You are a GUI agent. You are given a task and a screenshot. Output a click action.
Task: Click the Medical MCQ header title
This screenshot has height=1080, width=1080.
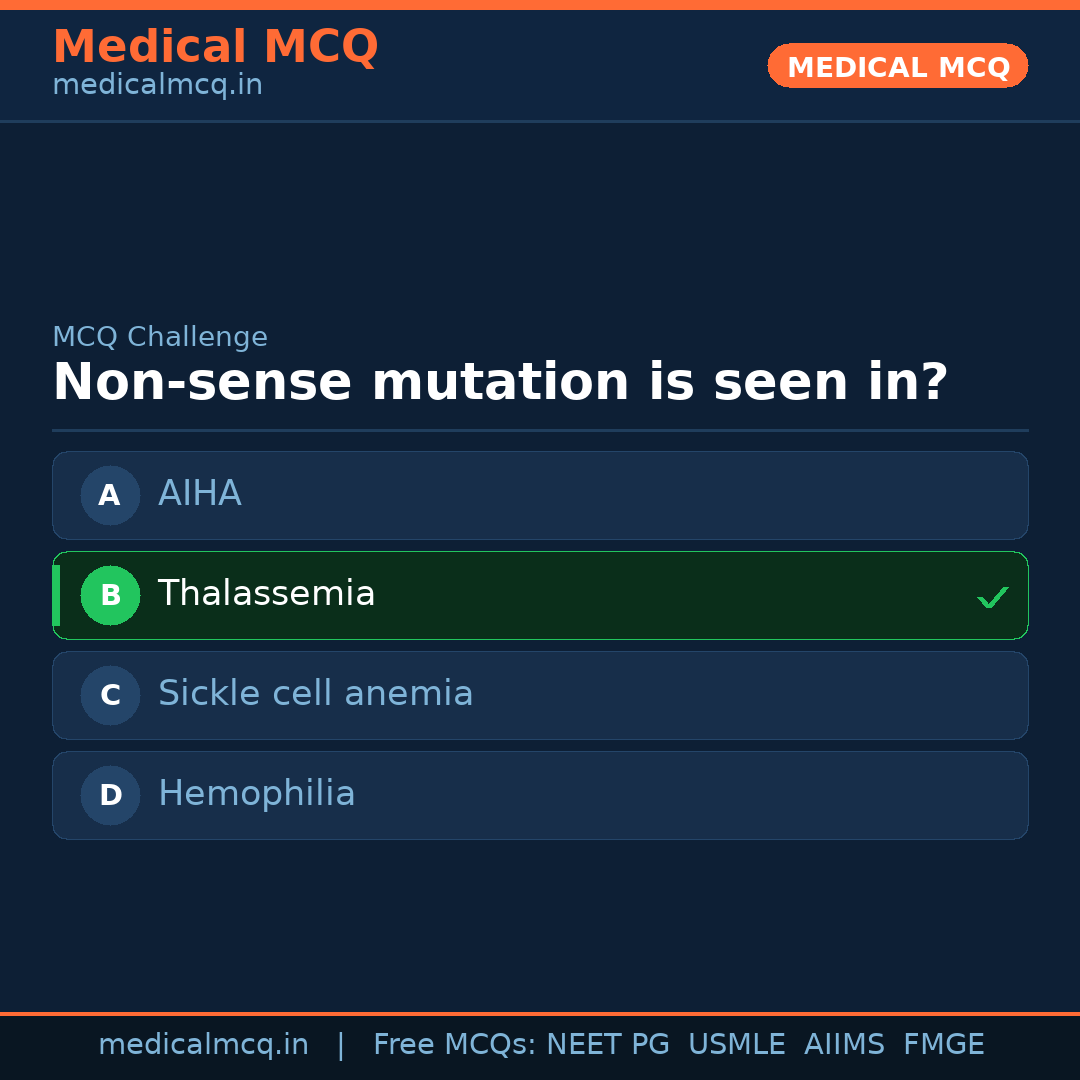tap(215, 47)
